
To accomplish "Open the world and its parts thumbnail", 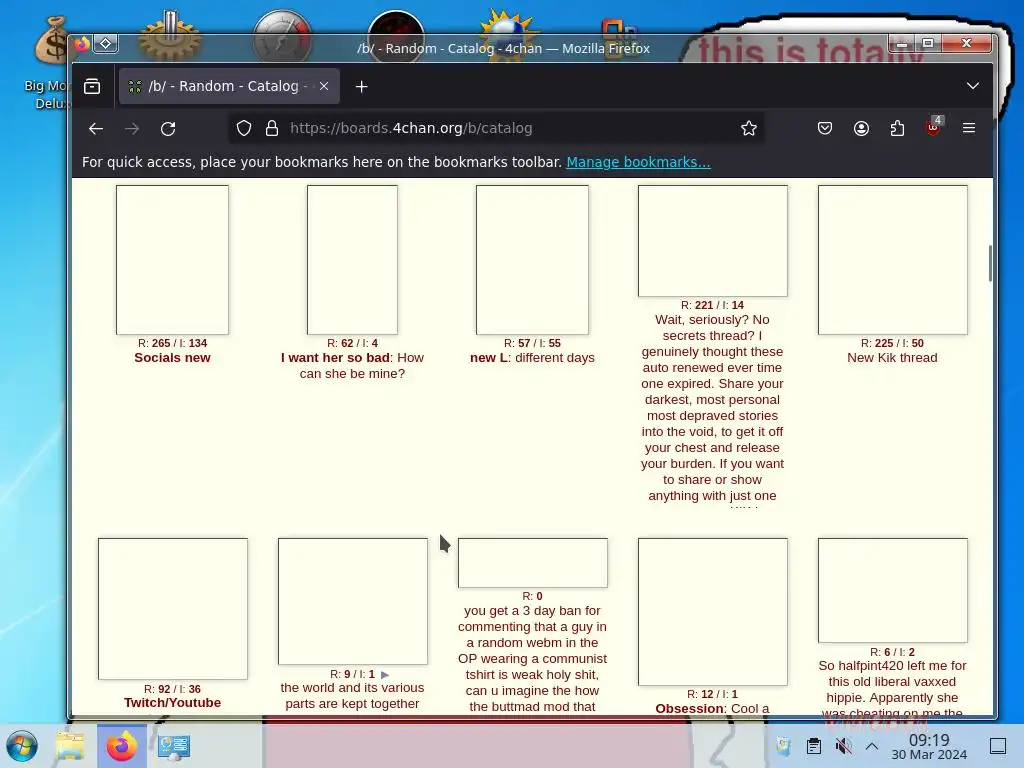I will pyautogui.click(x=353, y=601).
